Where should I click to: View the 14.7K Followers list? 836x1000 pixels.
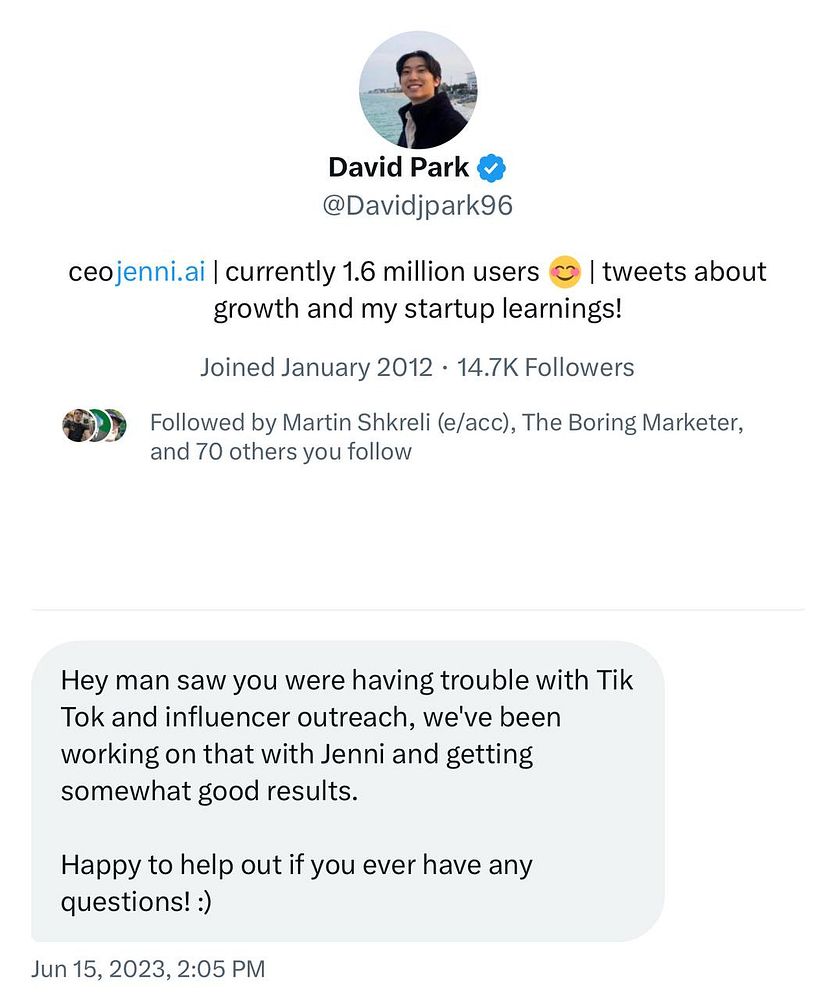click(545, 367)
